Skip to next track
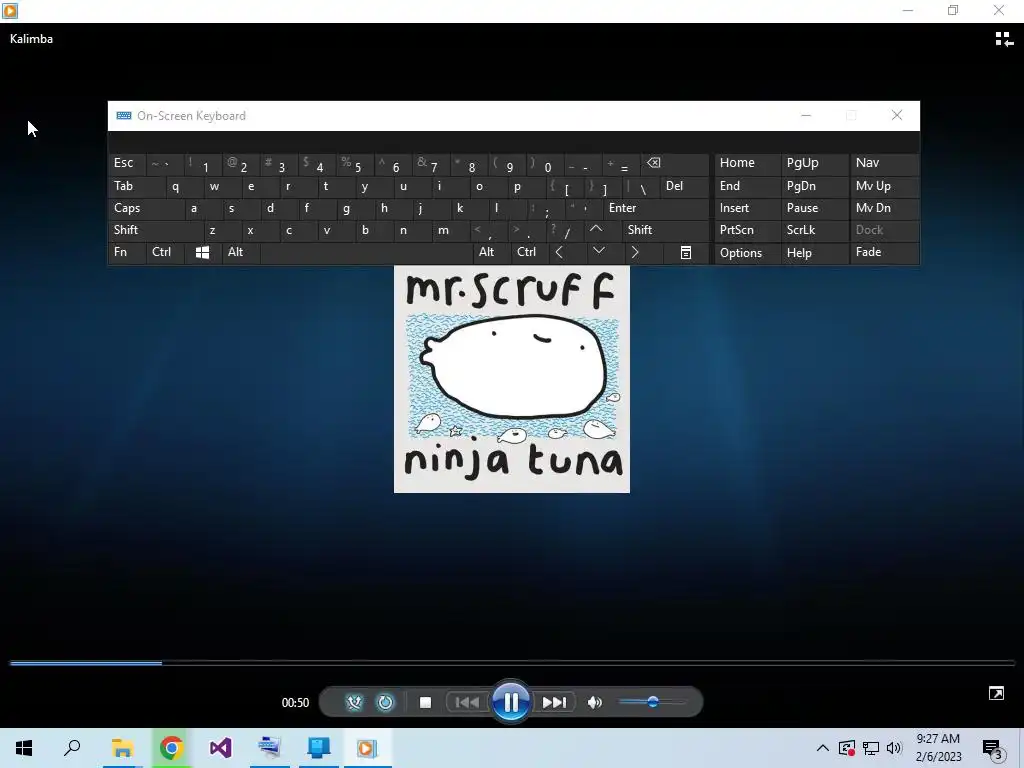This screenshot has height=768, width=1024. 554,703
